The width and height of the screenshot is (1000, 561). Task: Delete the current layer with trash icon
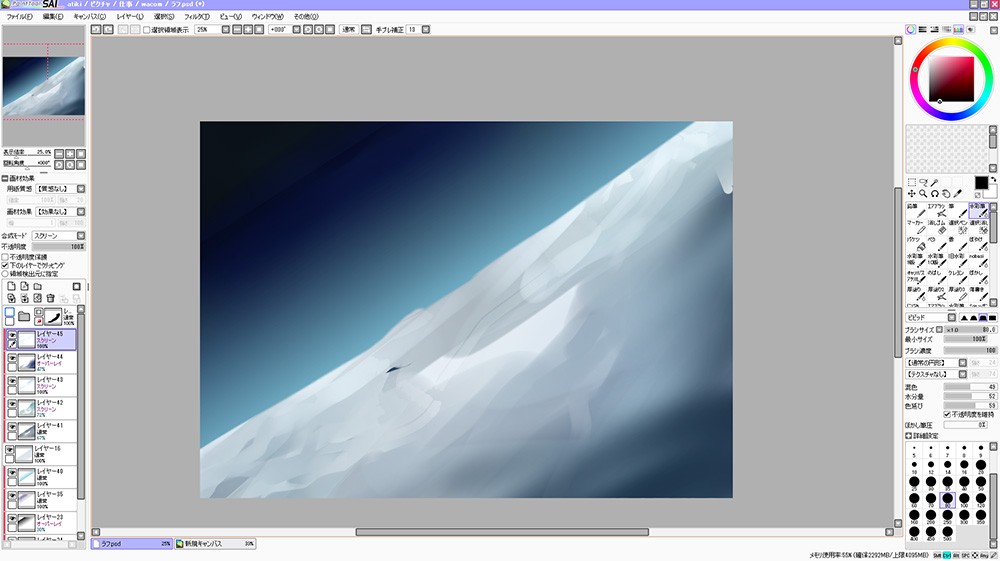pos(50,298)
